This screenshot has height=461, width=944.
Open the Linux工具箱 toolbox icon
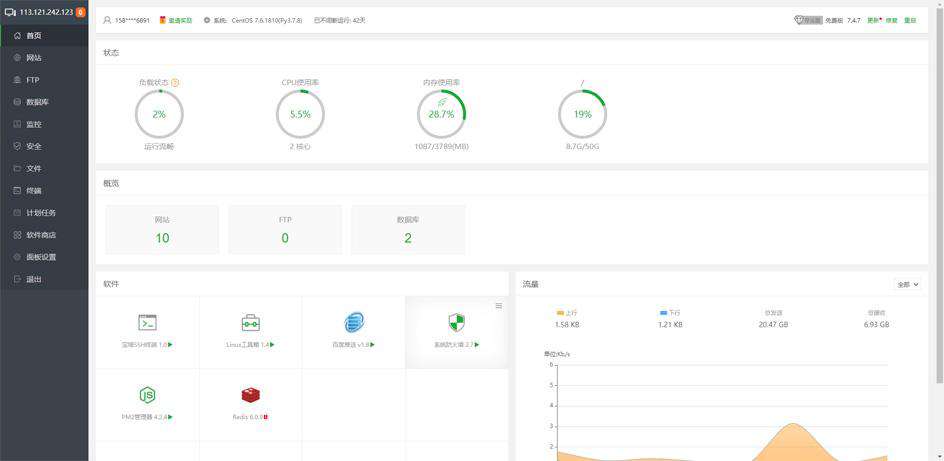click(250, 323)
